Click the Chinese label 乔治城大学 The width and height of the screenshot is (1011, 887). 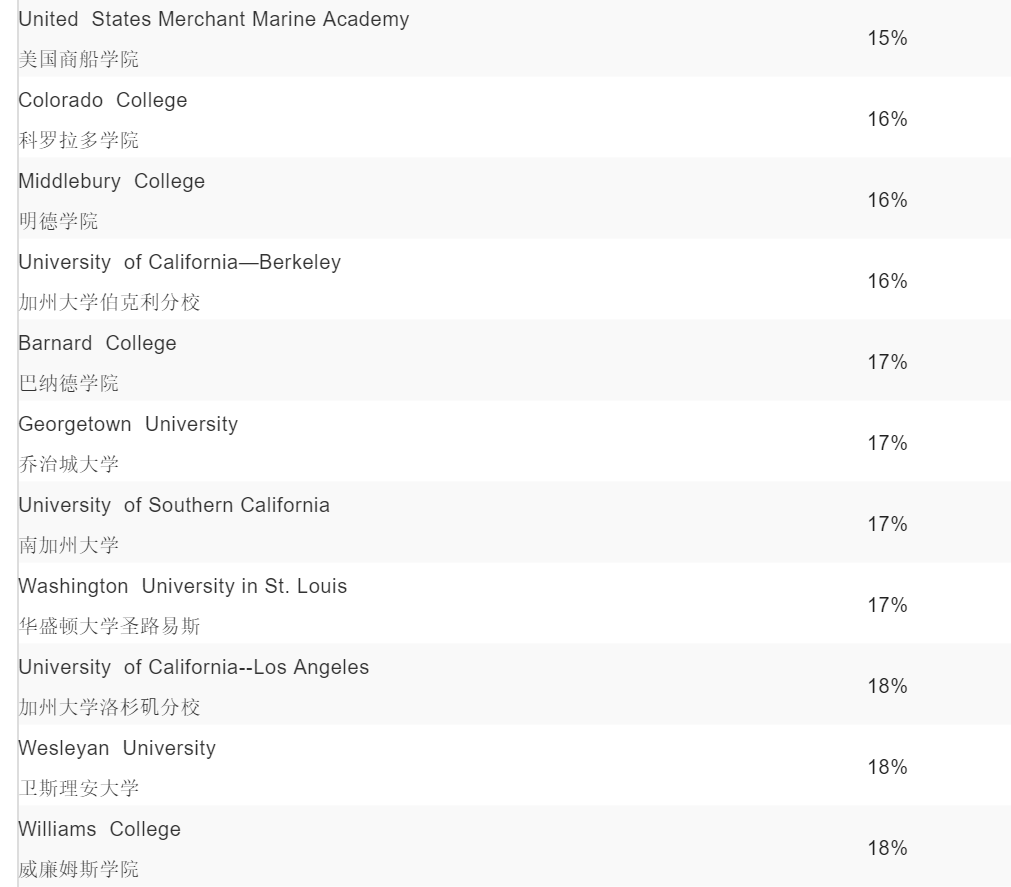coord(69,464)
